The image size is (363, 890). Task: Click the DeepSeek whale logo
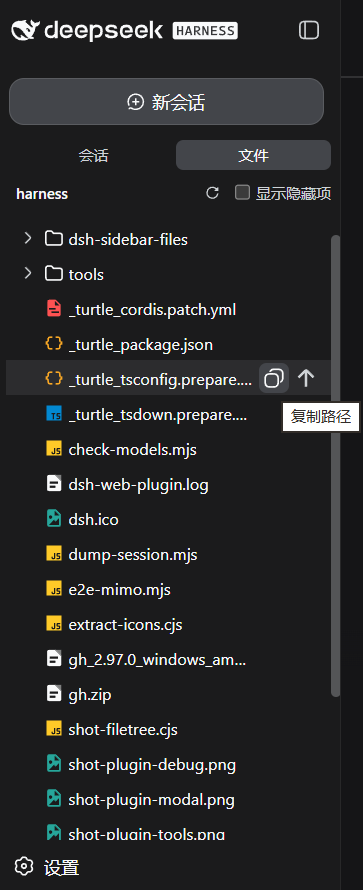[26, 30]
